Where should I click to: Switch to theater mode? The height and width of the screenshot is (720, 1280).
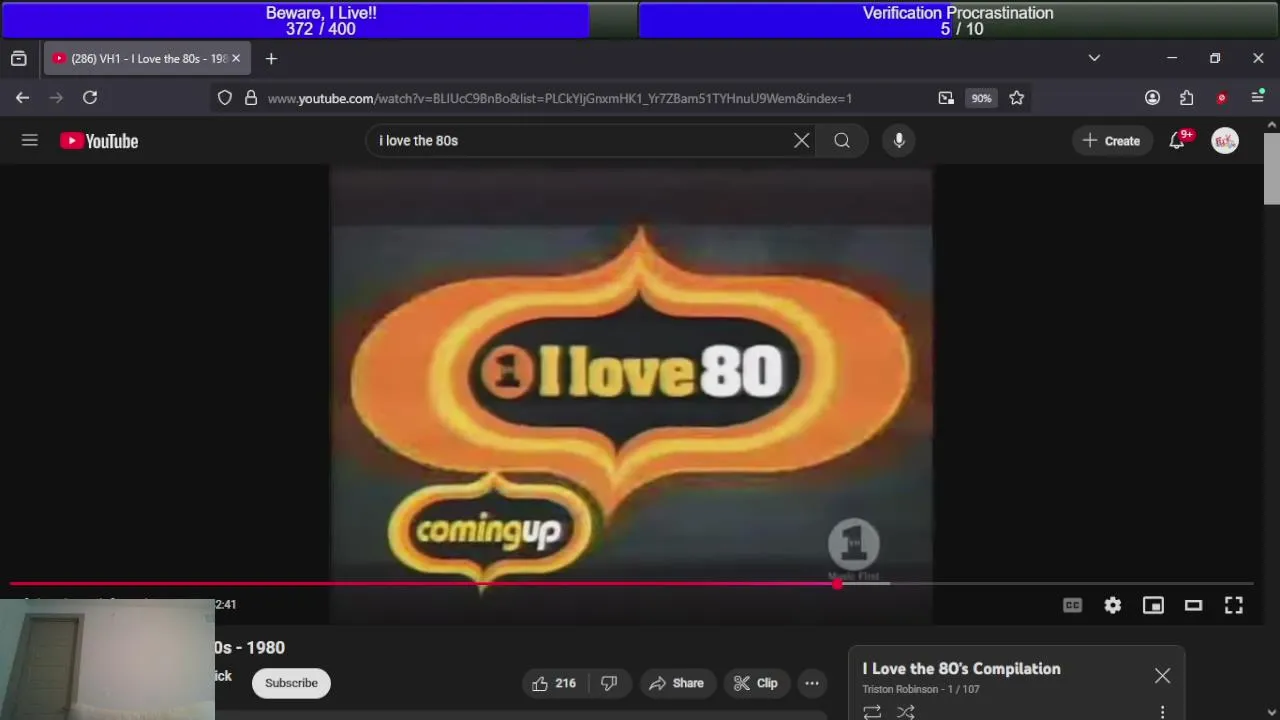tap(1193, 605)
